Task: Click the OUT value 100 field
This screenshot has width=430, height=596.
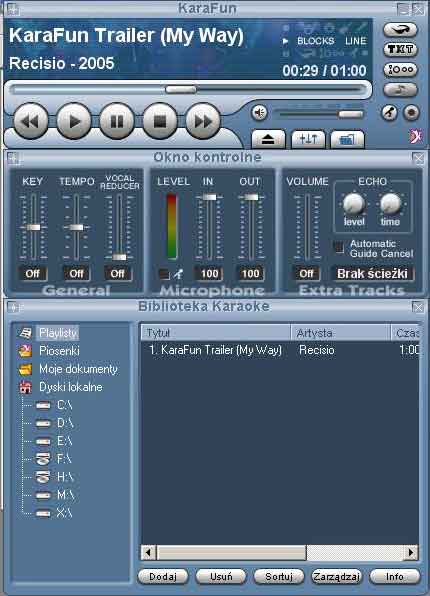Action: click(250, 274)
